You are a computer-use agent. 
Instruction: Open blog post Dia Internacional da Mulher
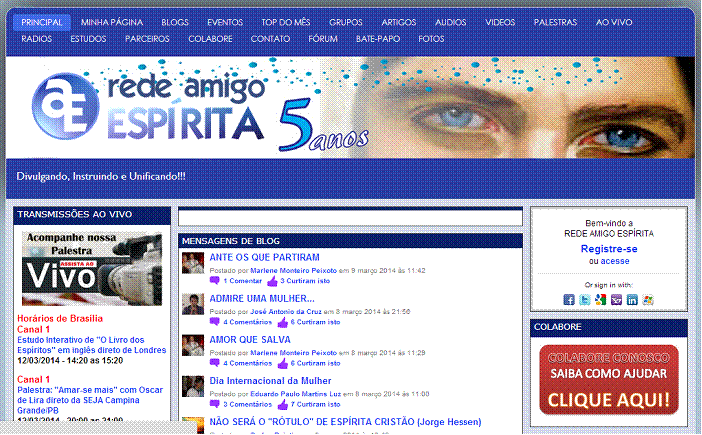click(x=270, y=381)
